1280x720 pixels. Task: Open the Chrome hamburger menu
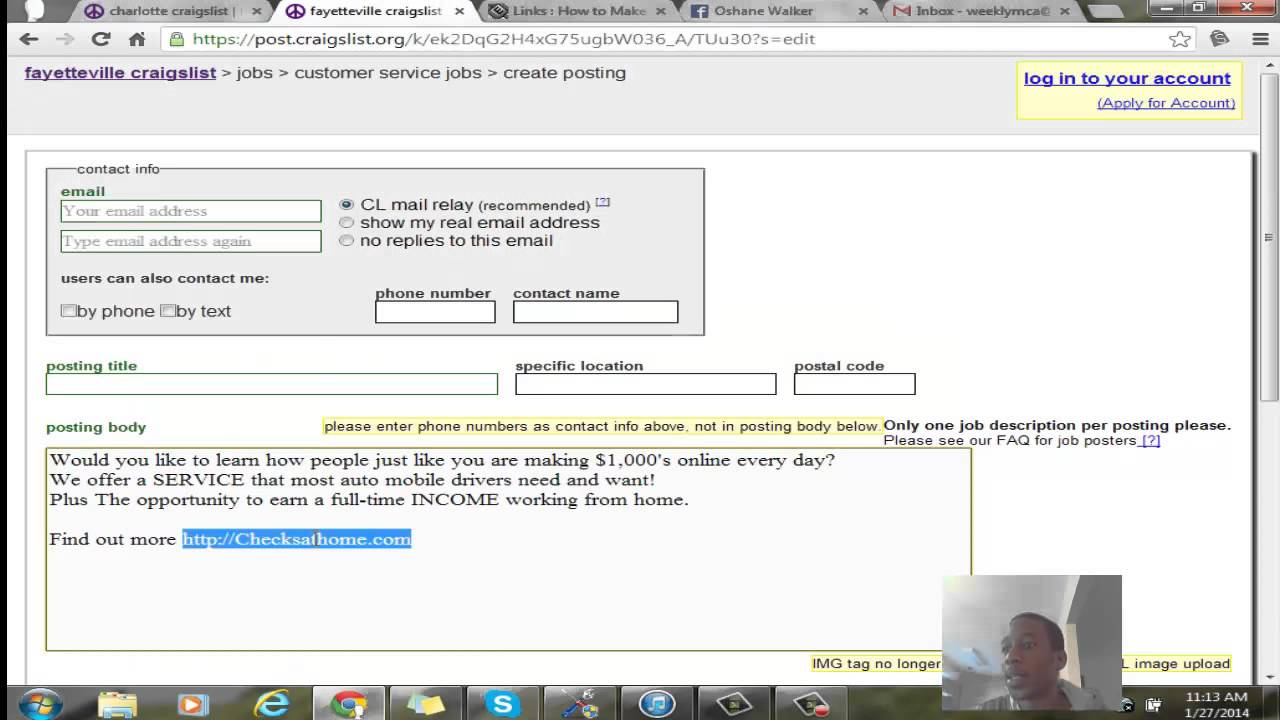(1261, 39)
